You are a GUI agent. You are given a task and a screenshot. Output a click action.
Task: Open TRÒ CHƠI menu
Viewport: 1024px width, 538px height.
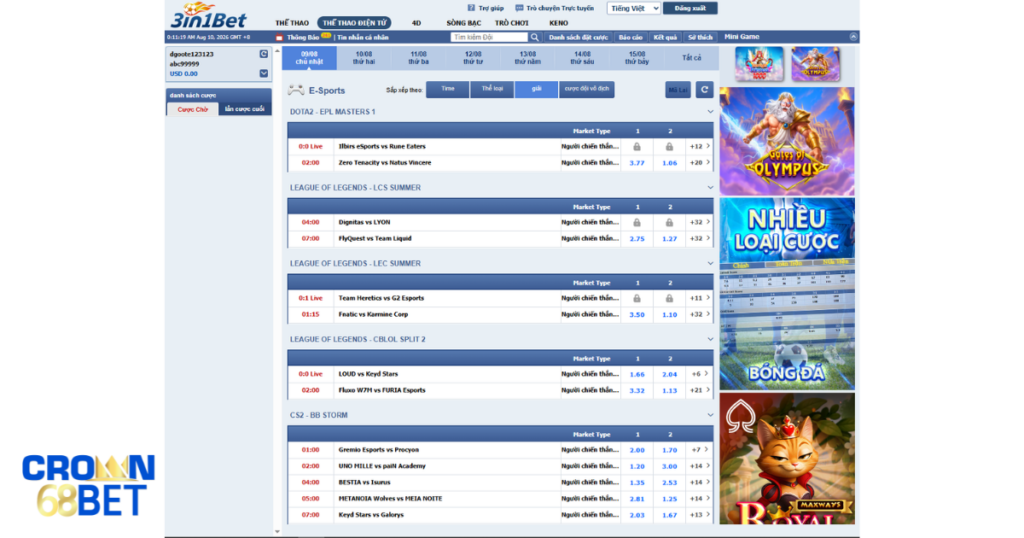tap(511, 23)
